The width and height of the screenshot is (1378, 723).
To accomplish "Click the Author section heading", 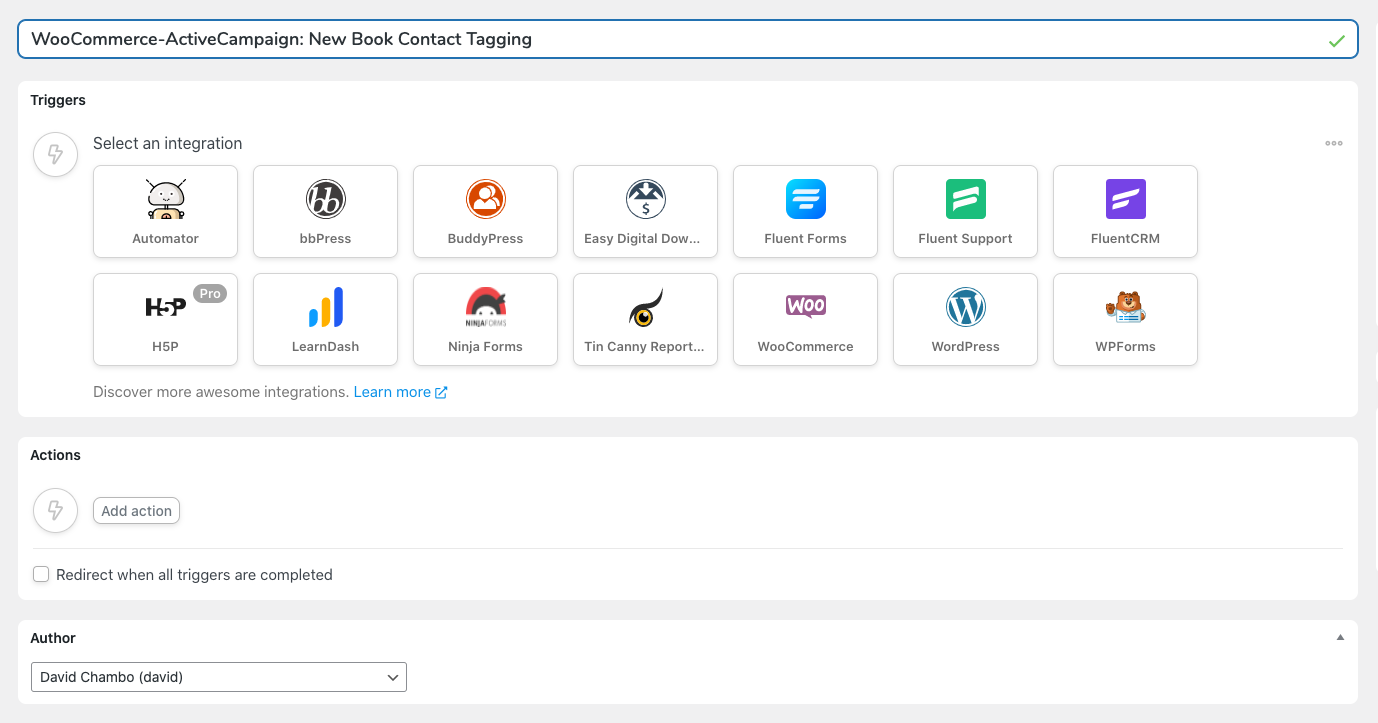I will click(53, 638).
